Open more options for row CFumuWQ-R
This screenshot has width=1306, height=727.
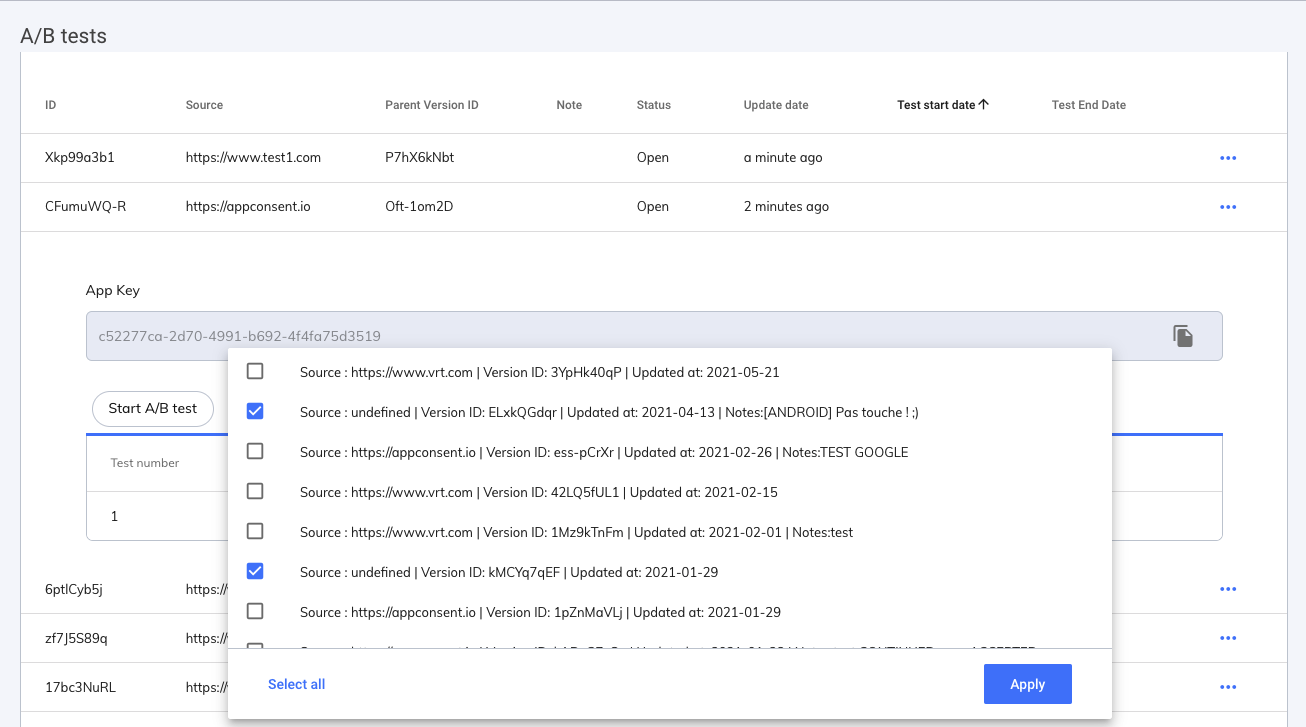(x=1228, y=207)
